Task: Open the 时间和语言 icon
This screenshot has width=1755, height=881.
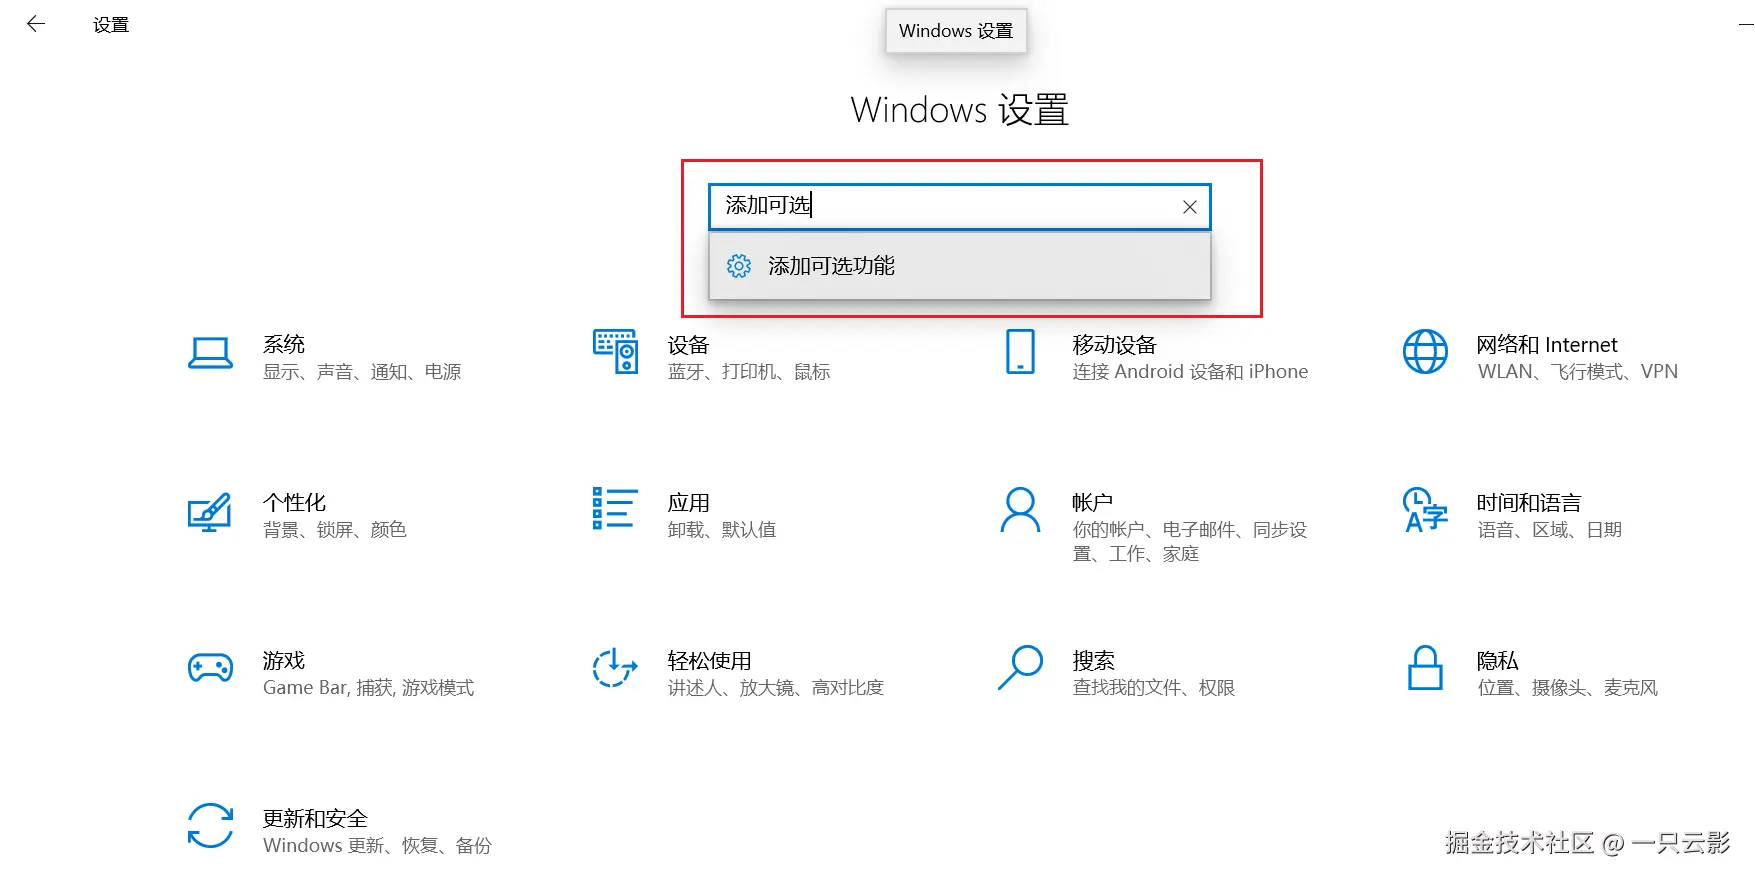Action: click(1425, 510)
